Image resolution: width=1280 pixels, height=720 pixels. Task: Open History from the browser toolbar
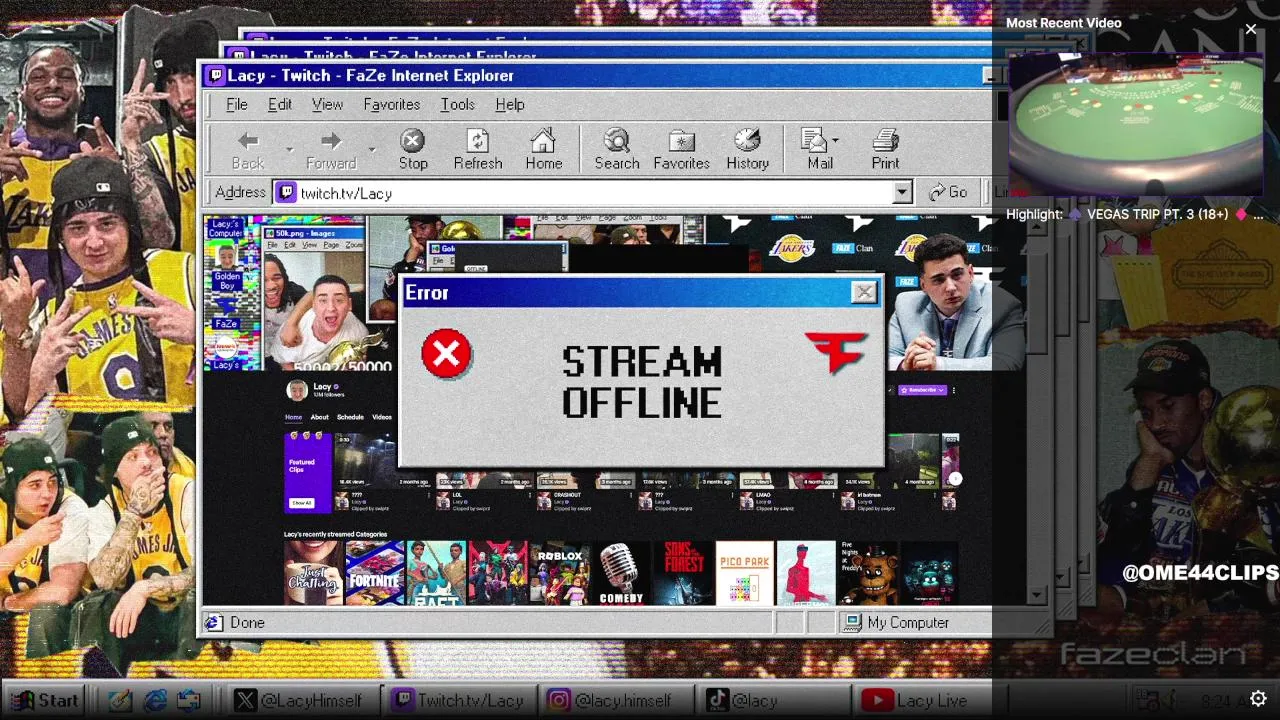tap(747, 141)
